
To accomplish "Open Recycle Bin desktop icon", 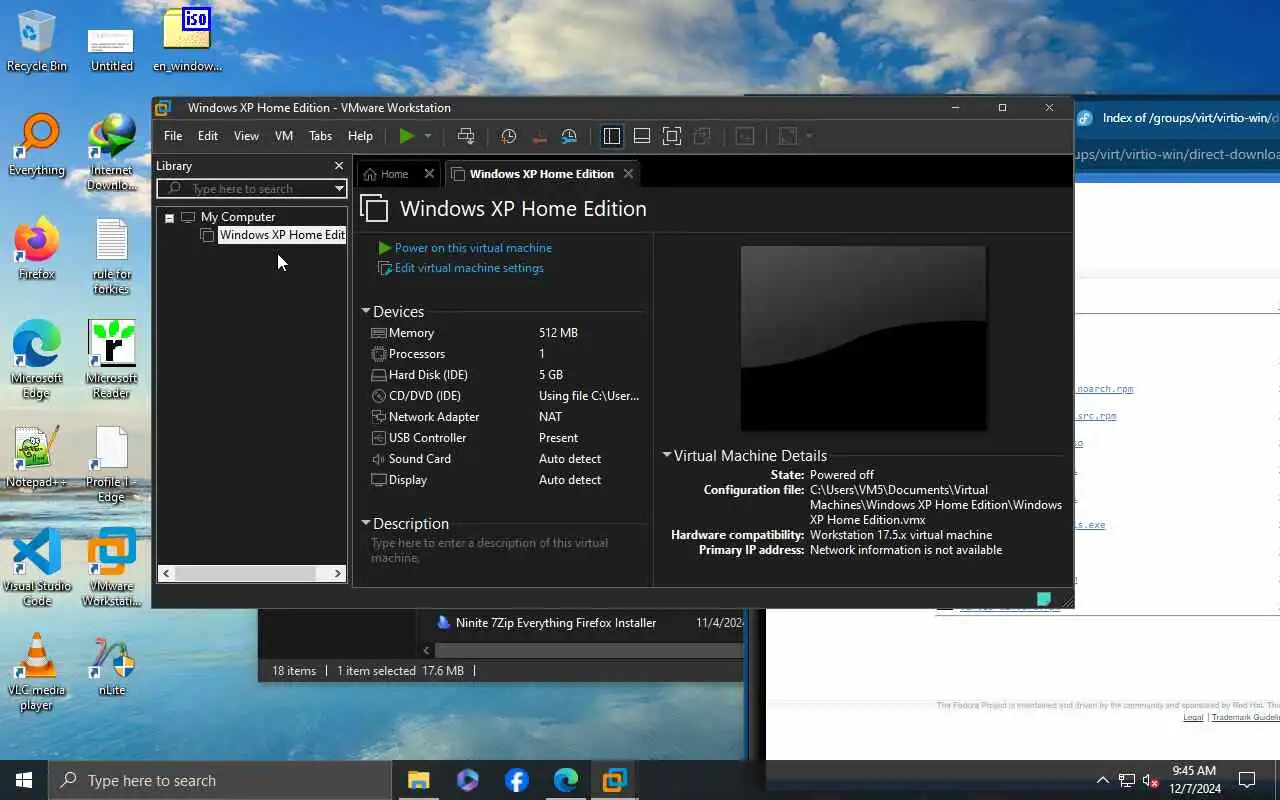I will click(37, 41).
